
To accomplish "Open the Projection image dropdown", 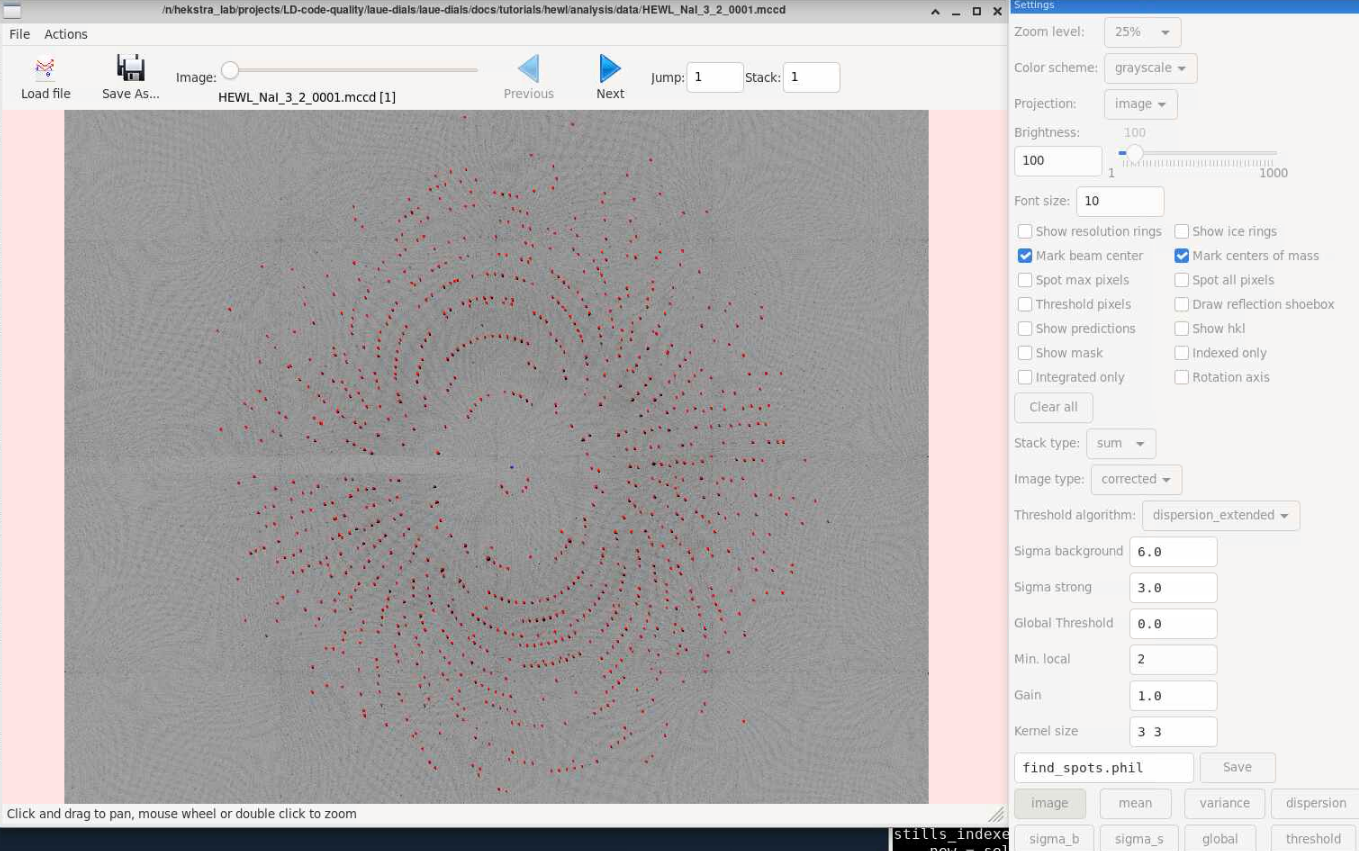I will [x=1140, y=104].
